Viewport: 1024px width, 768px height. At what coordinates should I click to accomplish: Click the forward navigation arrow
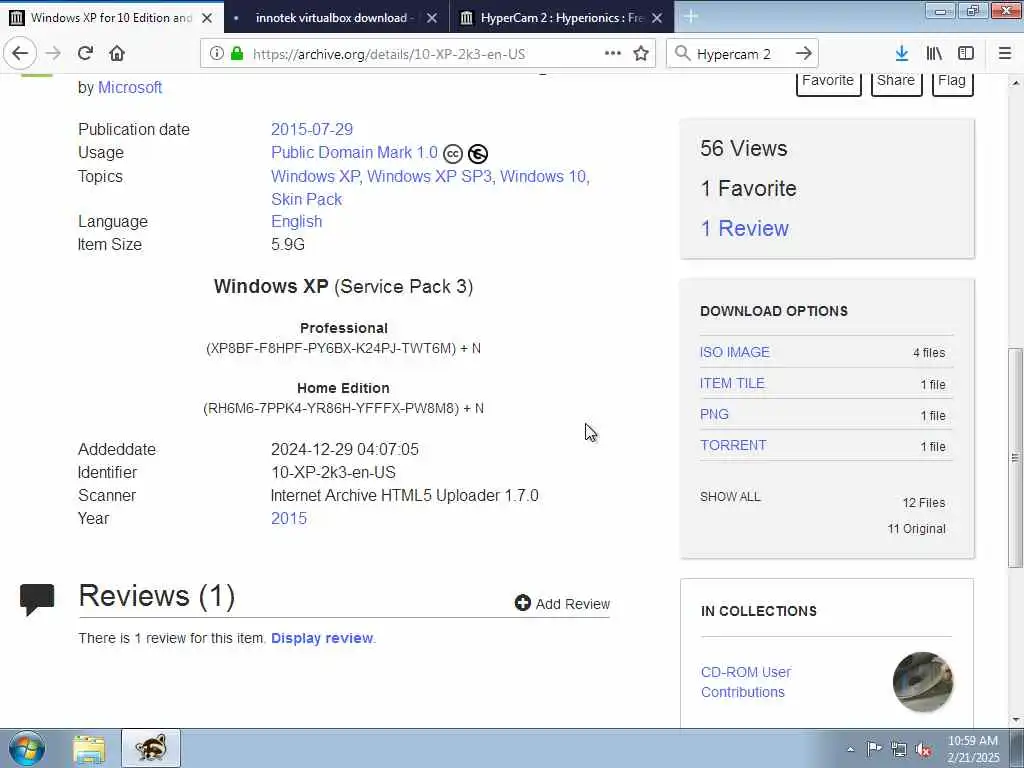click(x=53, y=54)
